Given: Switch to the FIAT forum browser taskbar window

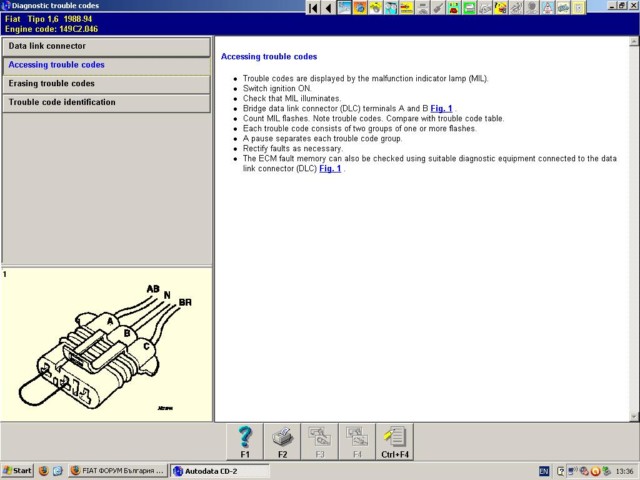Looking at the screenshot, I should coord(117,470).
